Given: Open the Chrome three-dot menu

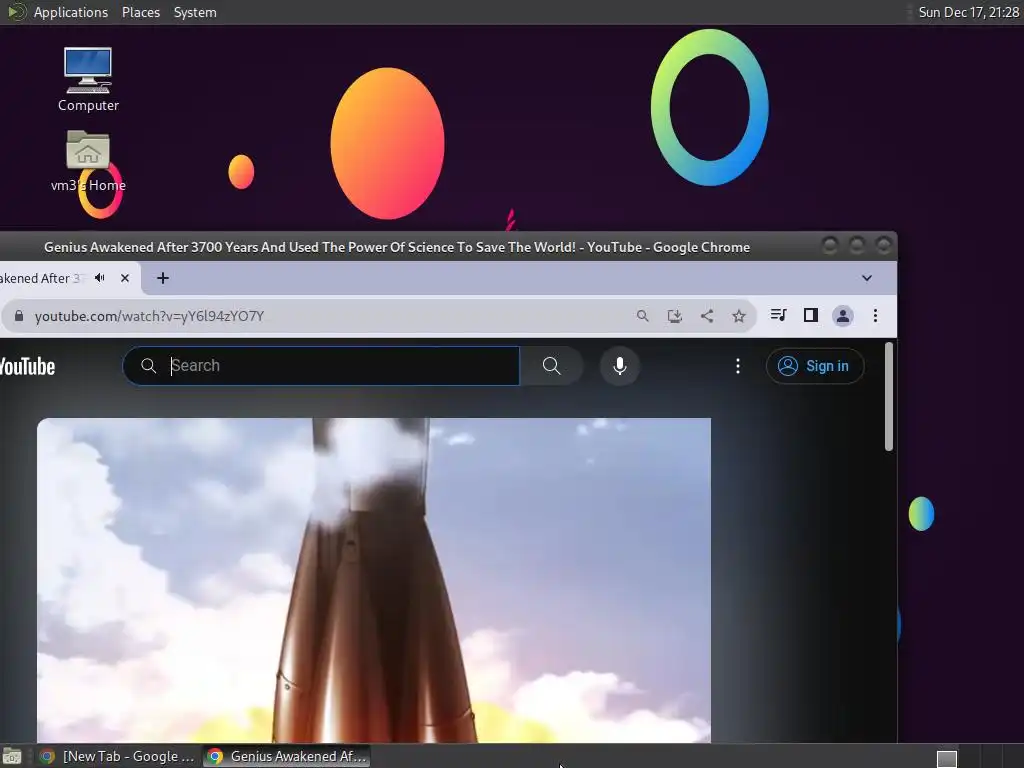Looking at the screenshot, I should click(x=875, y=316).
